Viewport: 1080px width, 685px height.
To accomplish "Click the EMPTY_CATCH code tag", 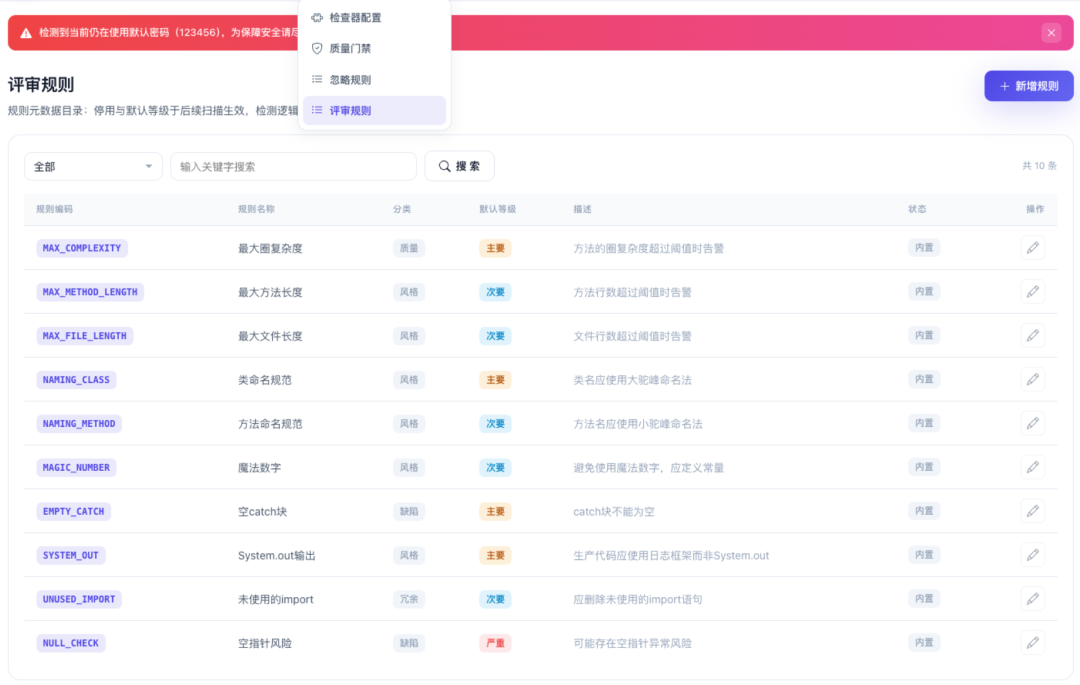I will (74, 511).
